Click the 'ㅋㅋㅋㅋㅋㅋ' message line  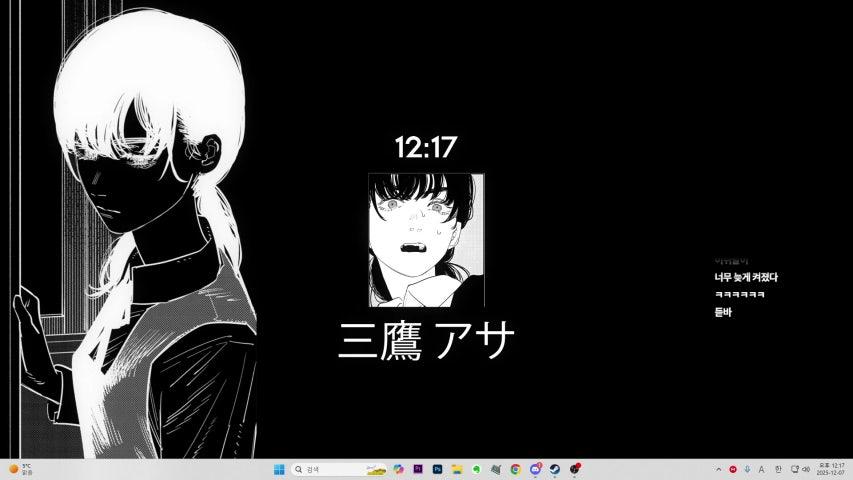(739, 294)
